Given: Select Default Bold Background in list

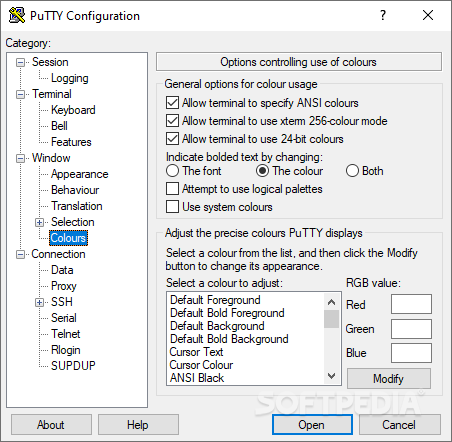Looking at the screenshot, I should pos(245,339).
